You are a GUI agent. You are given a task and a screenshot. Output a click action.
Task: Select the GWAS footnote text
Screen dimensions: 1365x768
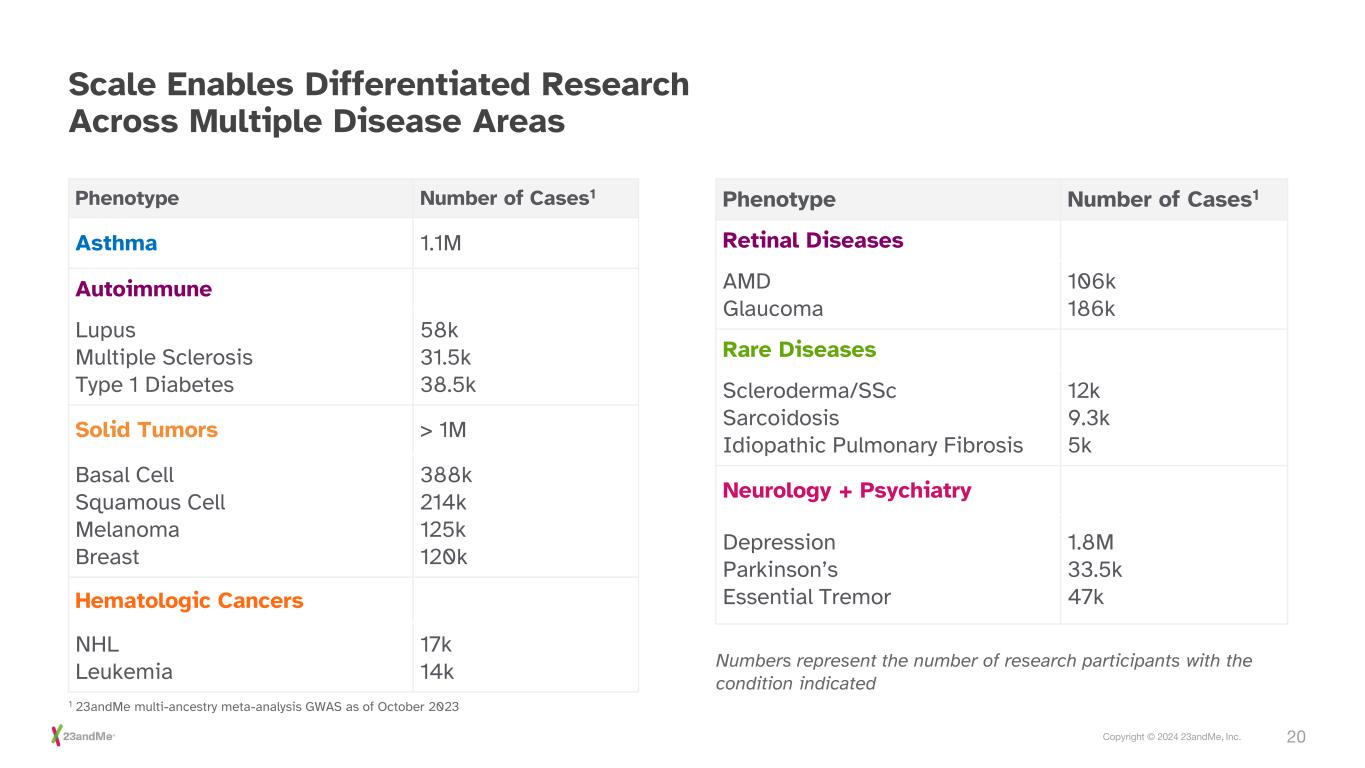[266, 707]
